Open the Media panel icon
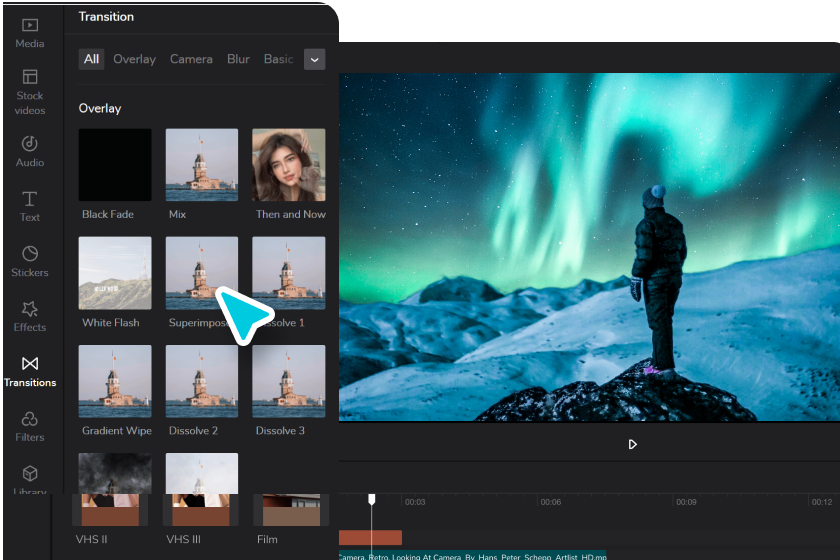 [29, 25]
